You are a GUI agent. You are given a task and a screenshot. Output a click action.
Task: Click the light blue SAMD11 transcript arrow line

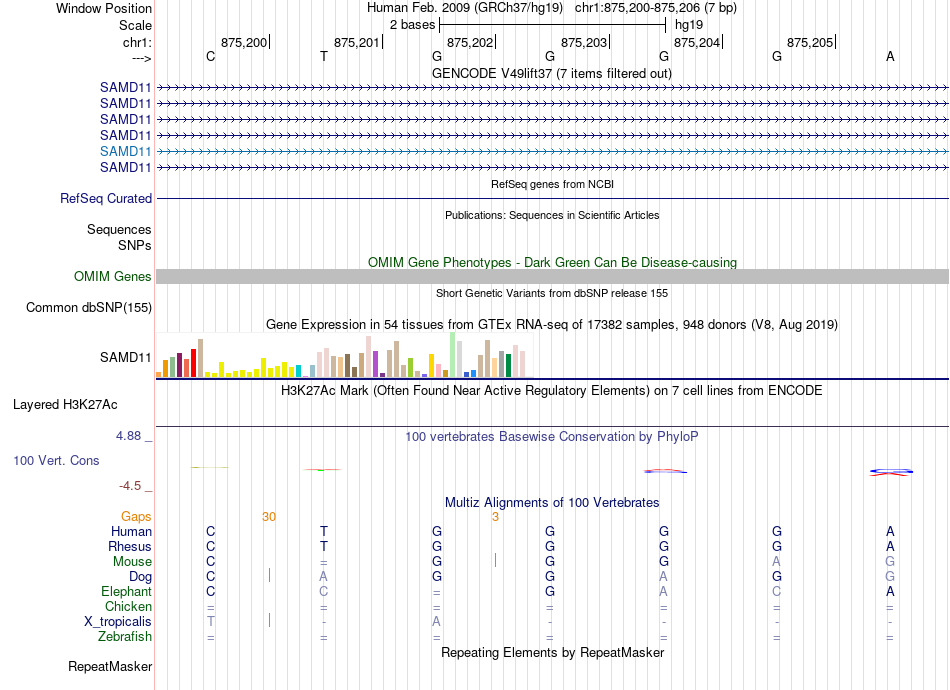(552, 151)
